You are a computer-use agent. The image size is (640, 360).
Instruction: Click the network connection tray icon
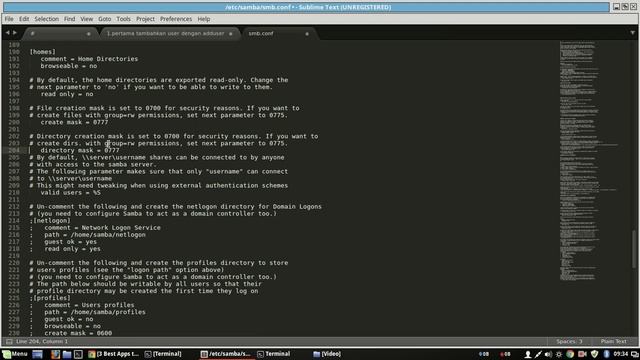pyautogui.click(x=538, y=354)
